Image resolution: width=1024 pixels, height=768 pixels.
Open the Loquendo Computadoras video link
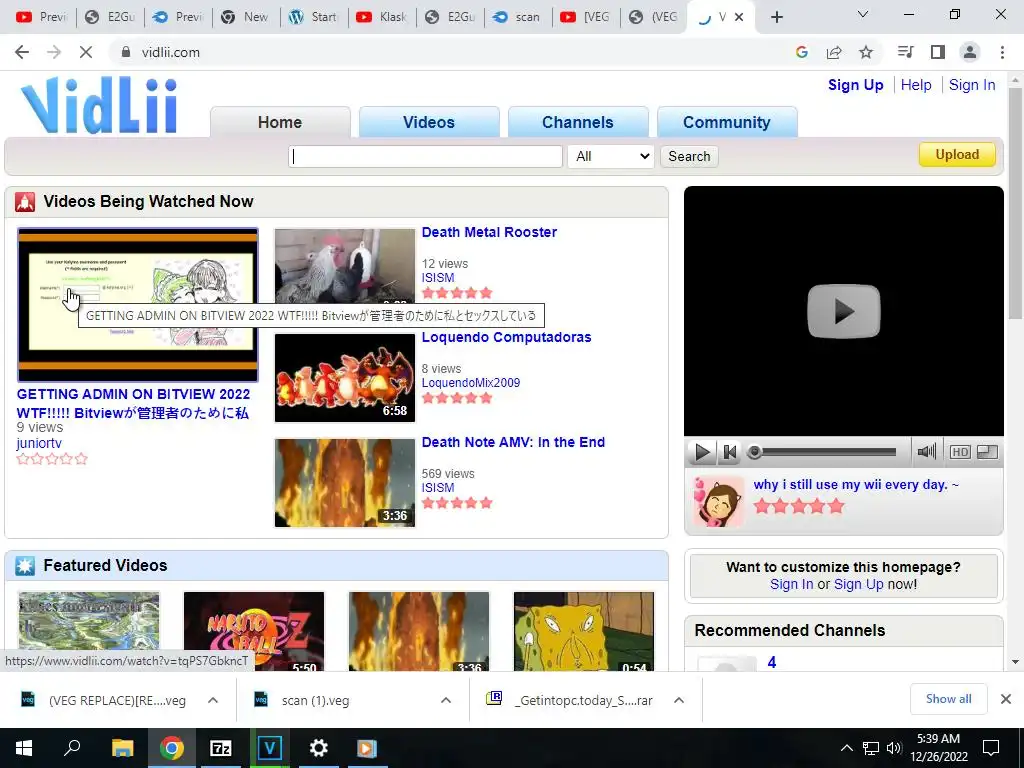506,338
